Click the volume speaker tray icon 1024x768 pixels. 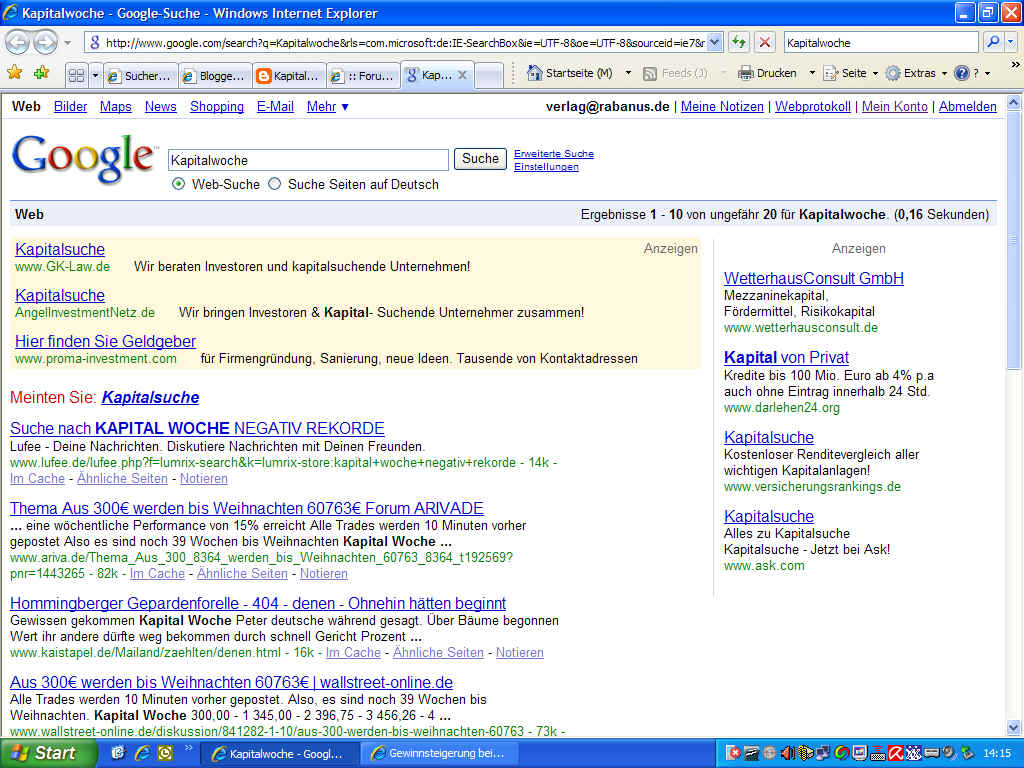pos(788,753)
